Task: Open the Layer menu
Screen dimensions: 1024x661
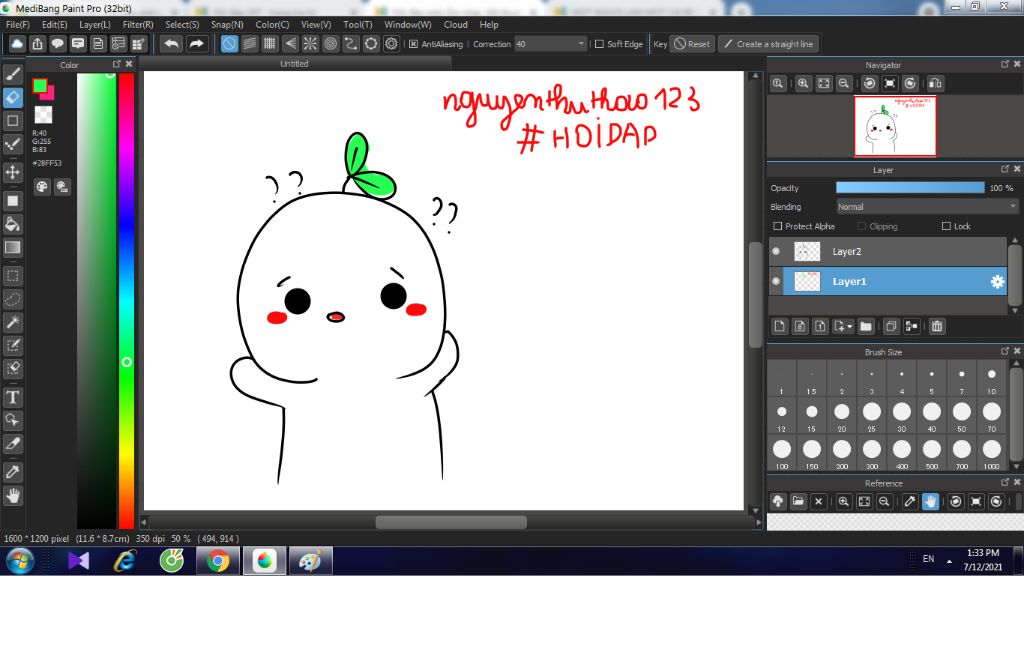Action: (x=95, y=24)
